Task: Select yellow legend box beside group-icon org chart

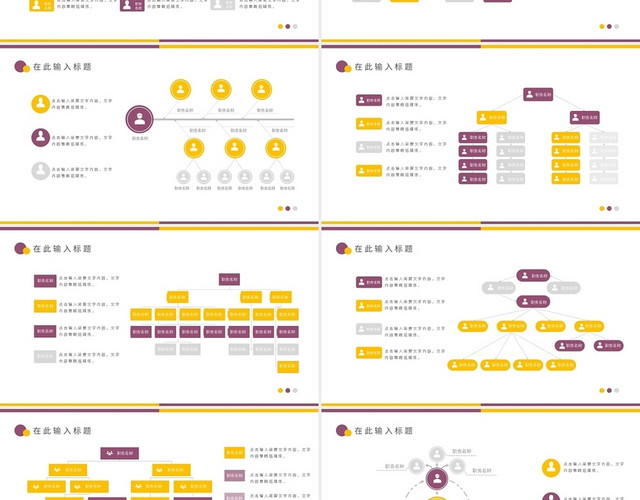Action: point(235,452)
